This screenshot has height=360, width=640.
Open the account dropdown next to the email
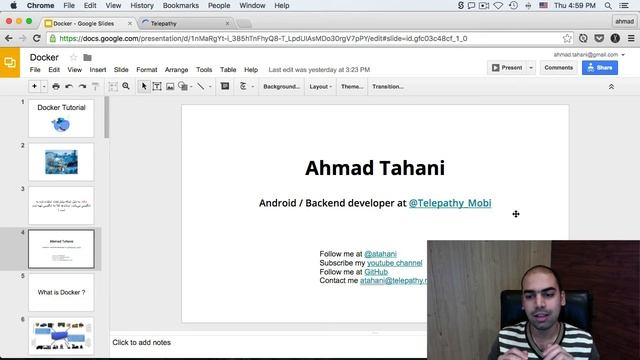[x=623, y=55]
